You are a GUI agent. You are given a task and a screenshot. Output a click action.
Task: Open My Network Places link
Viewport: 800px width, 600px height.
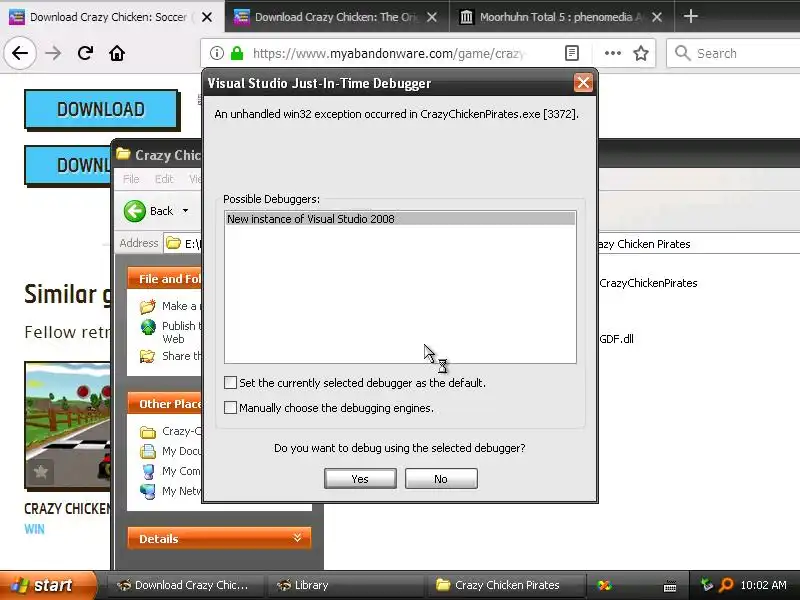170,491
